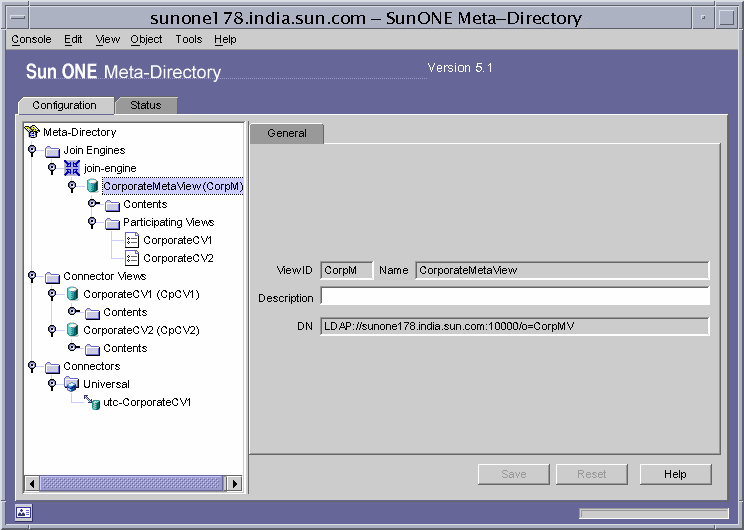Click the DN field with LDAP URL

coord(515,326)
